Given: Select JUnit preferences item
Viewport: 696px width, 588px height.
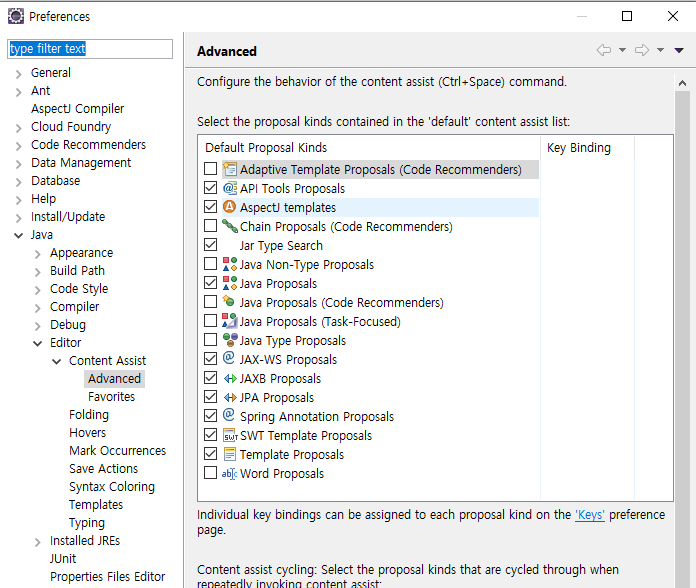Looking at the screenshot, I should tap(63, 559).
